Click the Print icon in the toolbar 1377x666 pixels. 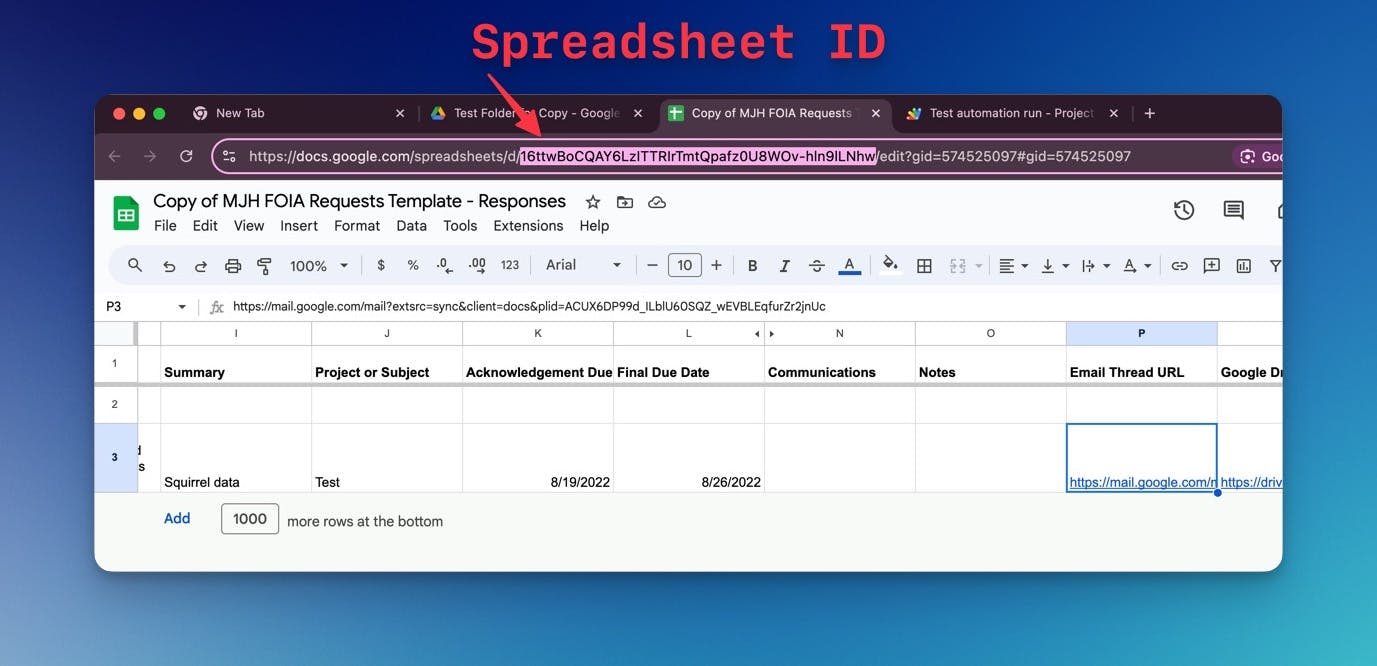233,266
